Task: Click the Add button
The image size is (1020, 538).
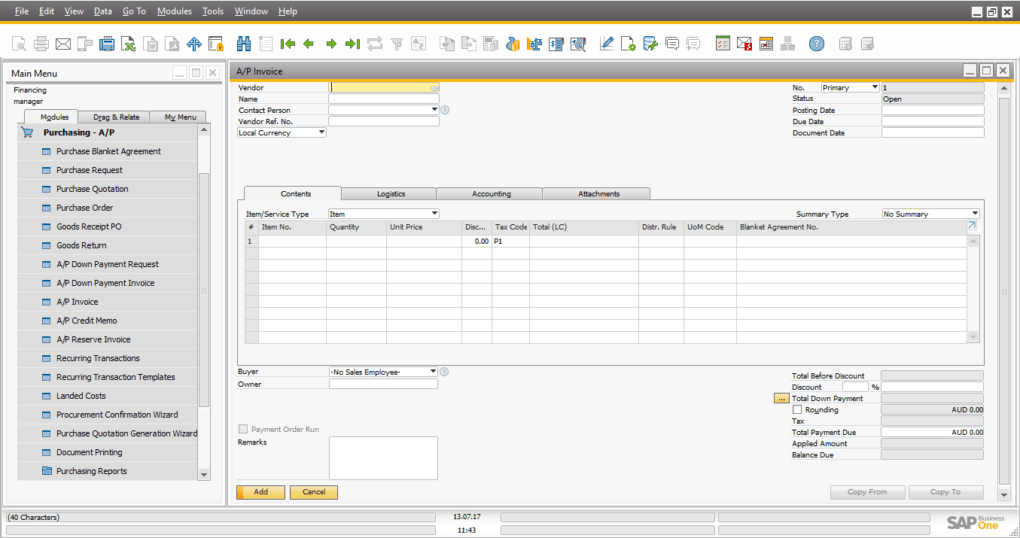Action: [261, 492]
